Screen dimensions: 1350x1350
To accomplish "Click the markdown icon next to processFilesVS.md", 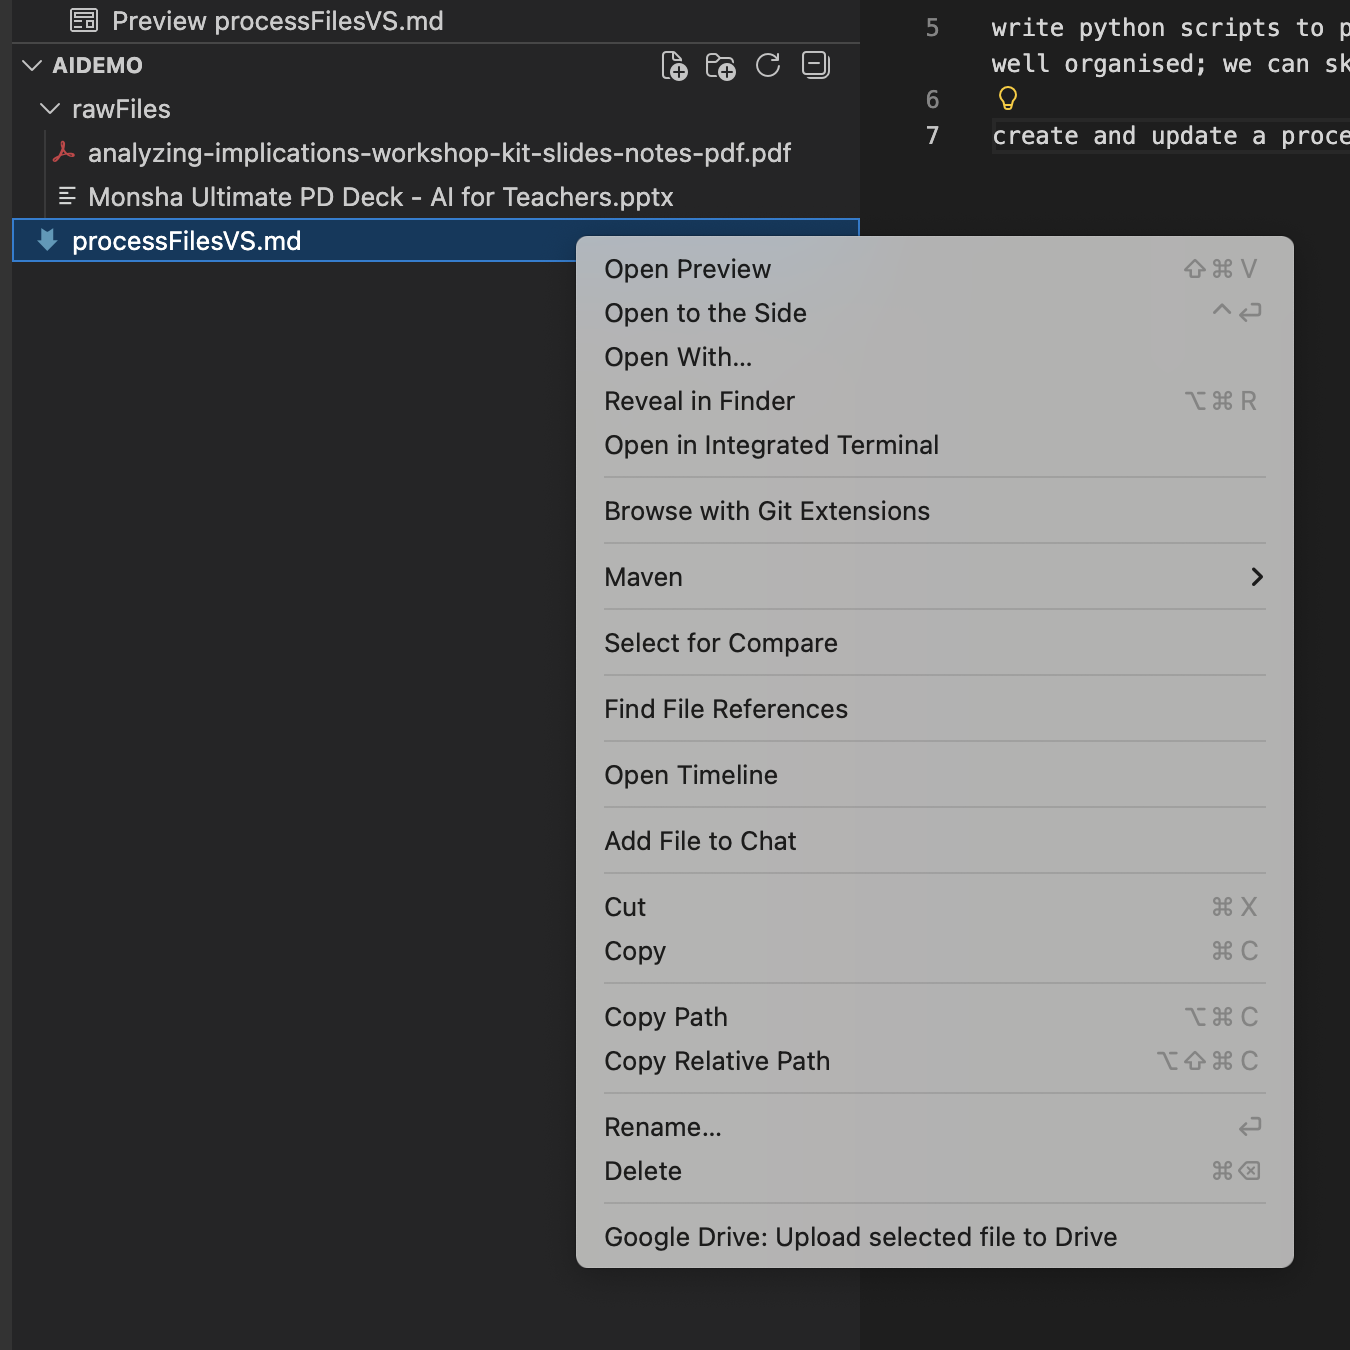I will (x=47, y=241).
